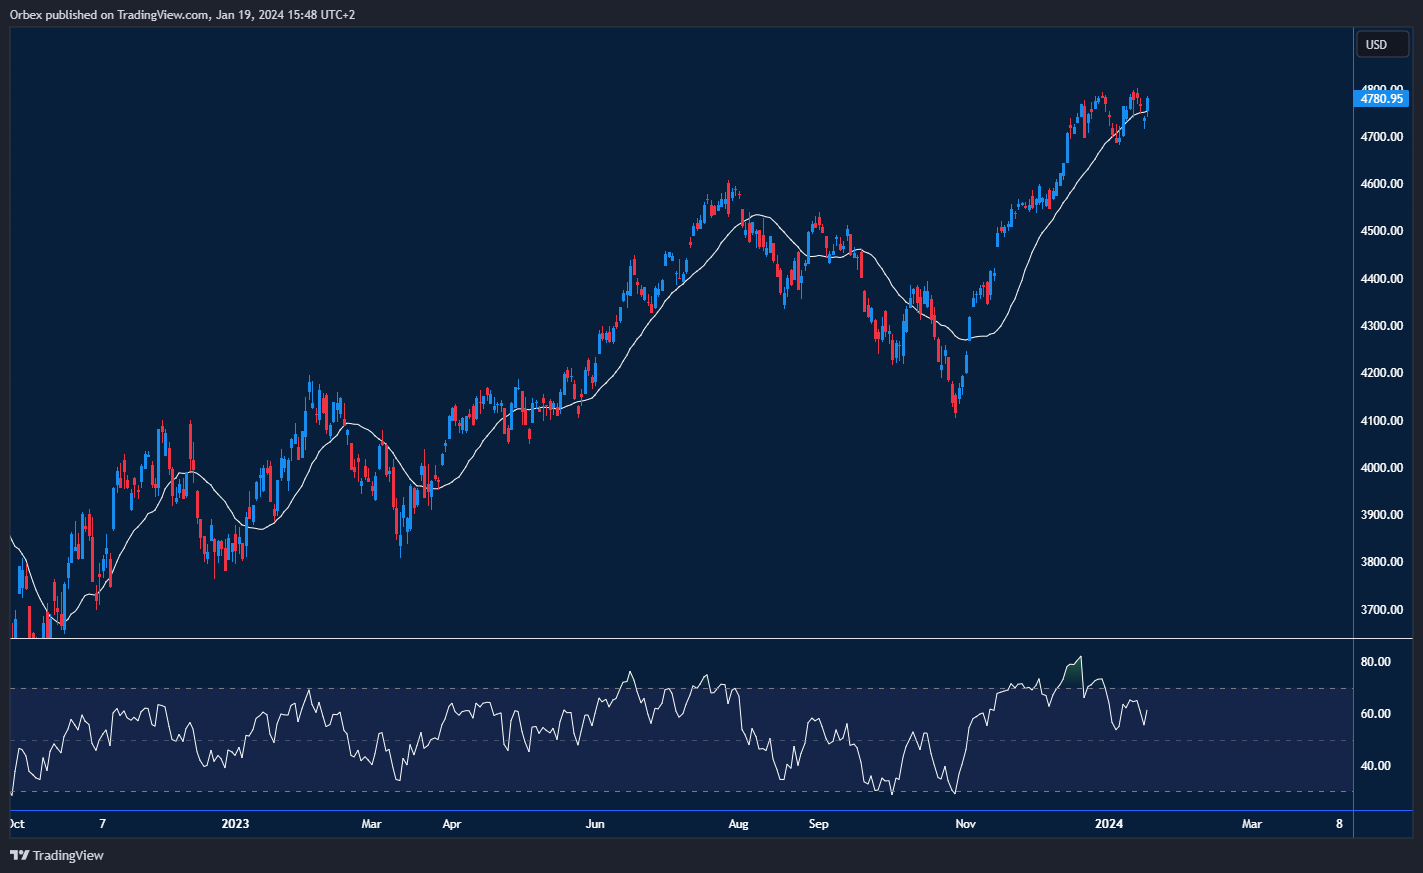Click the green overbought peak in the RSI pane
Image resolution: width=1423 pixels, height=873 pixels.
[x=1074, y=673]
